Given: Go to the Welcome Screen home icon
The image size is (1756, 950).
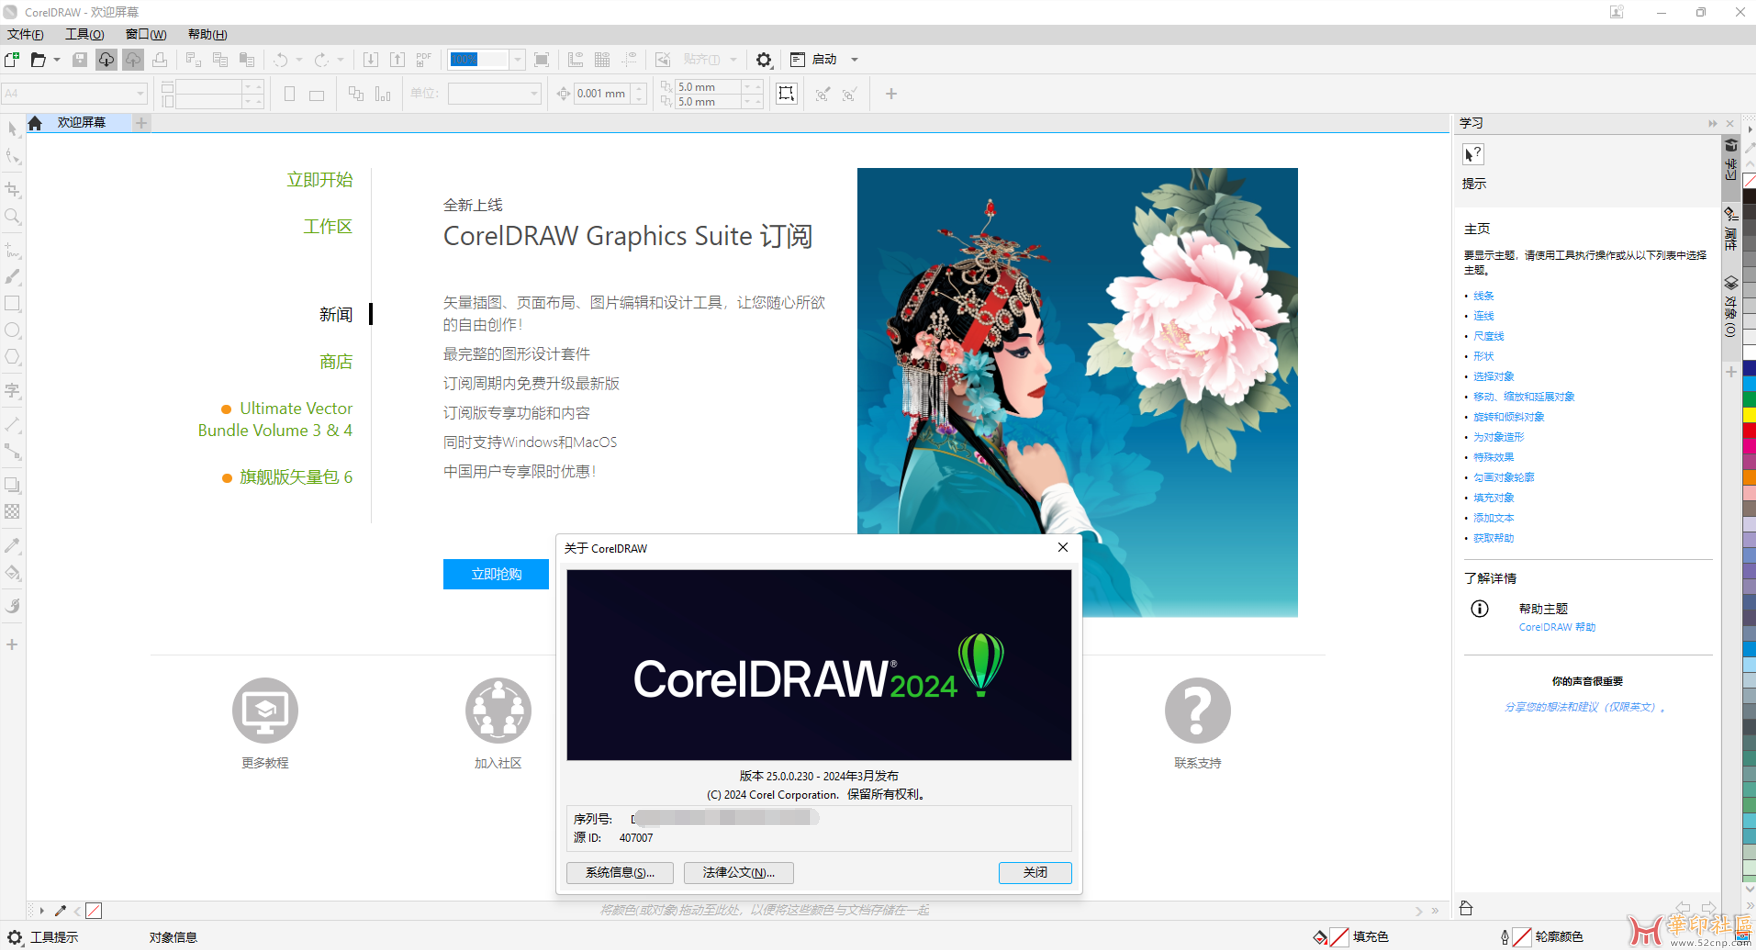Looking at the screenshot, I should (x=35, y=123).
